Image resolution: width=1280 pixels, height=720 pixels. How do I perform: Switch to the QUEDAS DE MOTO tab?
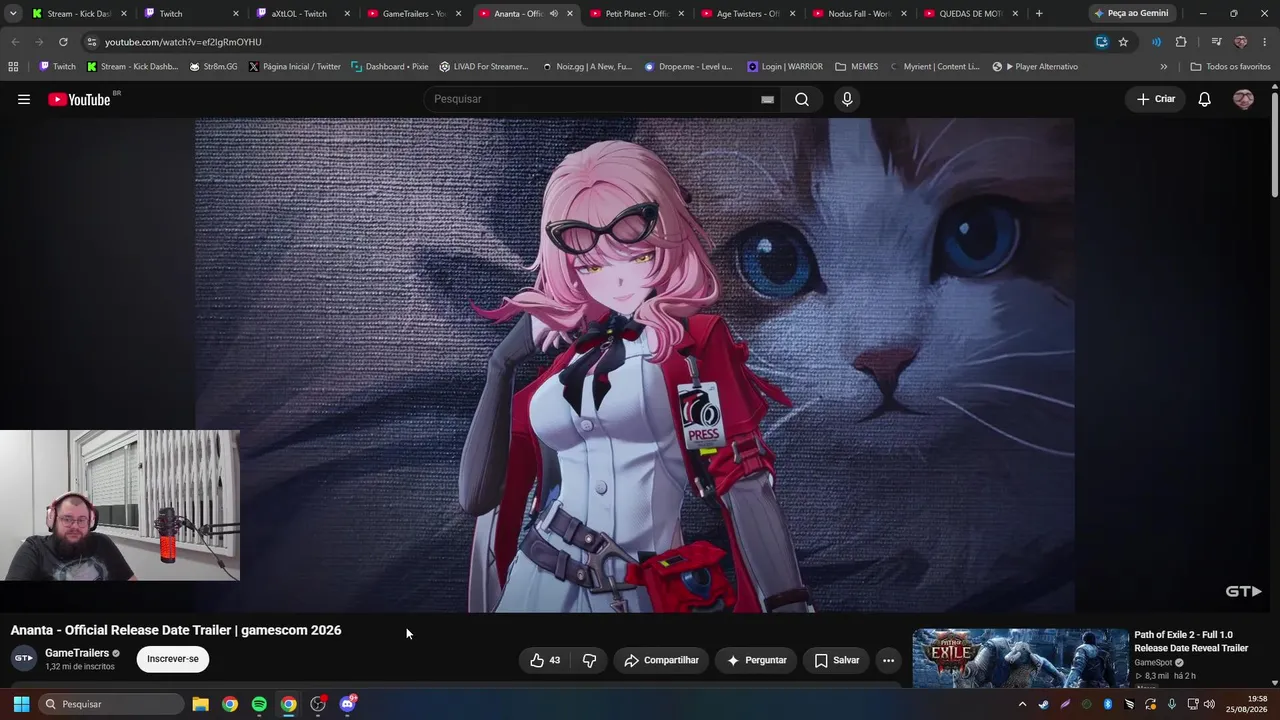[x=971, y=14]
